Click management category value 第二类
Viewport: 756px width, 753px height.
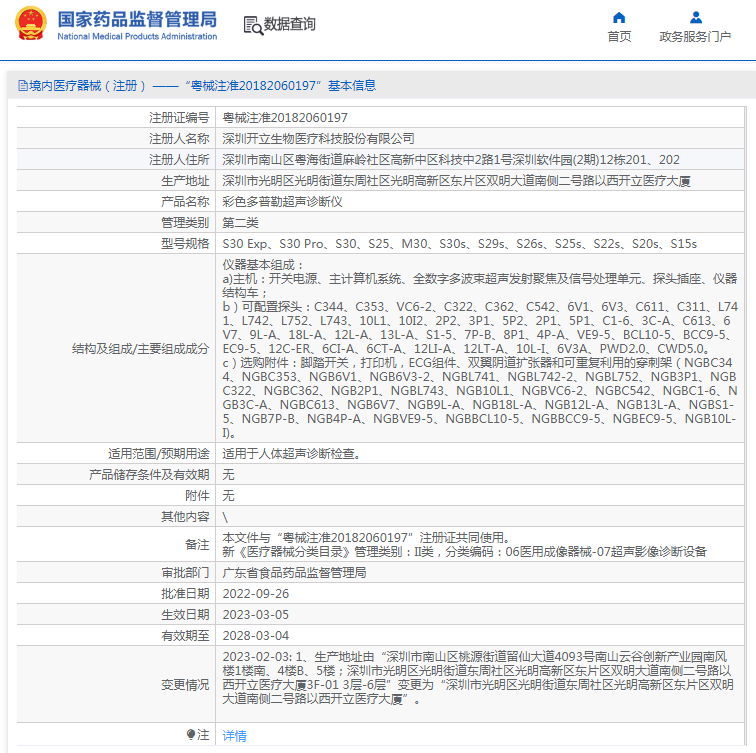(x=240, y=223)
